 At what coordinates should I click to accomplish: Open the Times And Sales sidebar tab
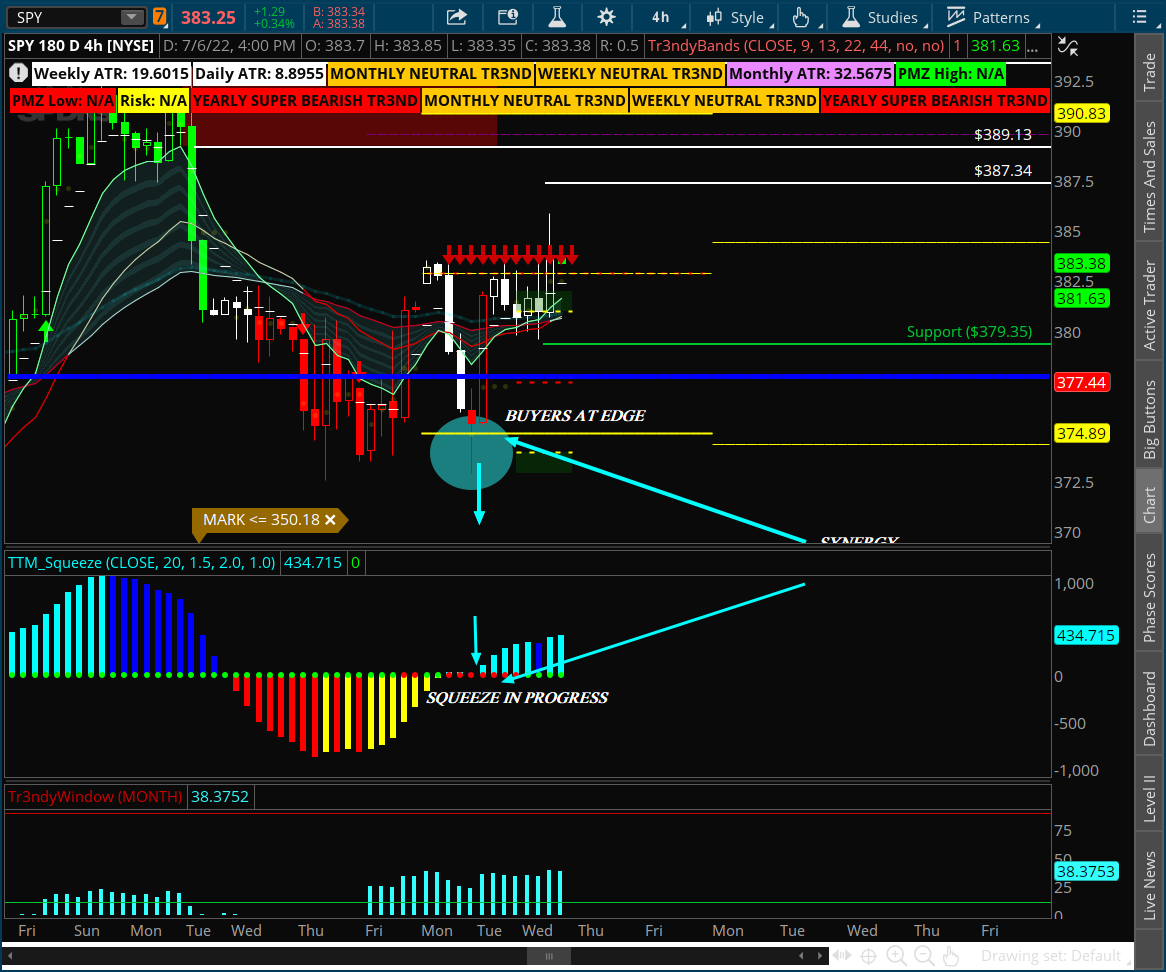(1150, 176)
